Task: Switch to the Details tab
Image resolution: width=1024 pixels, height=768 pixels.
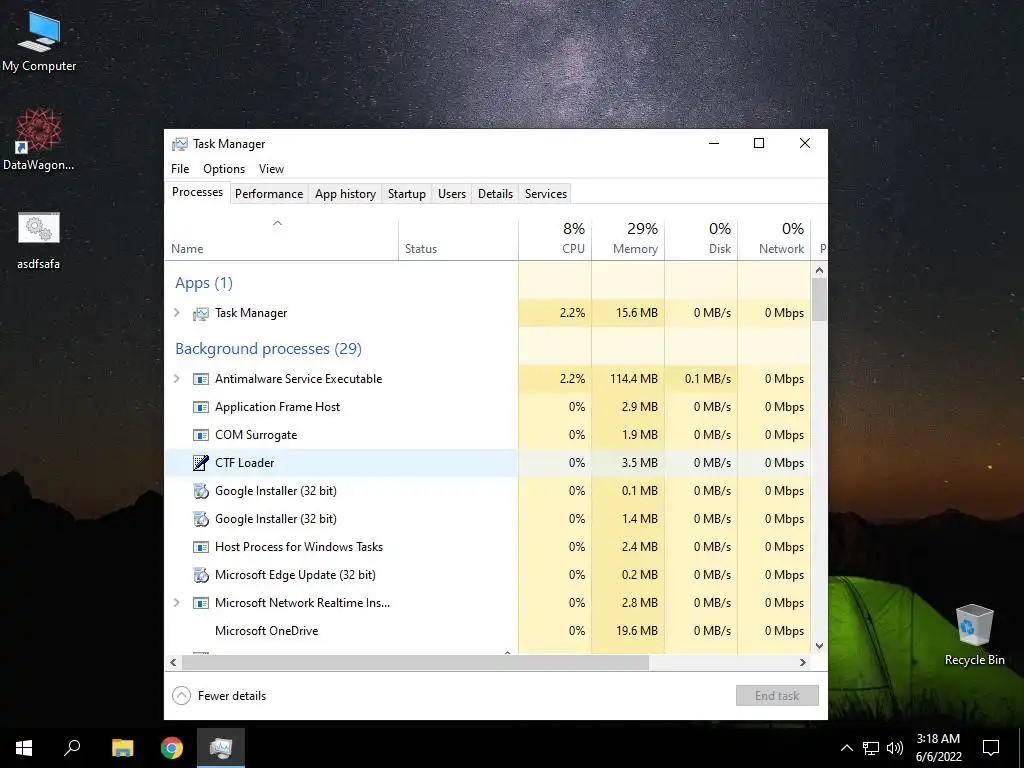Action: (495, 194)
